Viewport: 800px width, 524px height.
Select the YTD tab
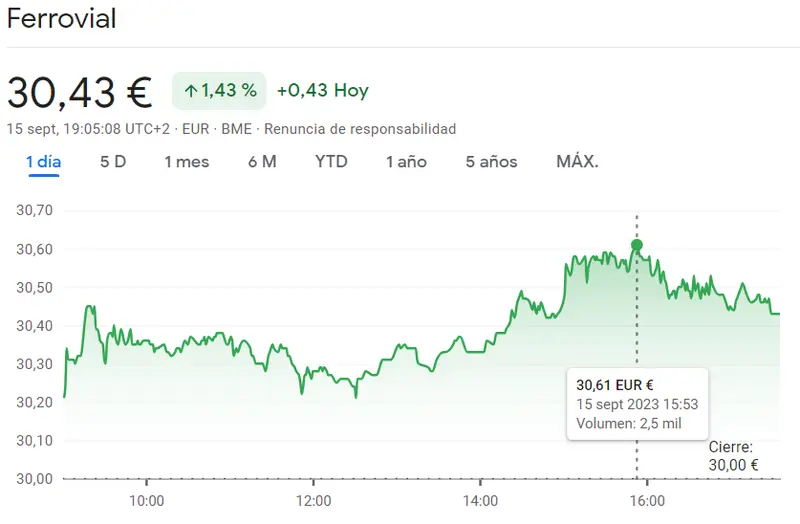pyautogui.click(x=331, y=161)
